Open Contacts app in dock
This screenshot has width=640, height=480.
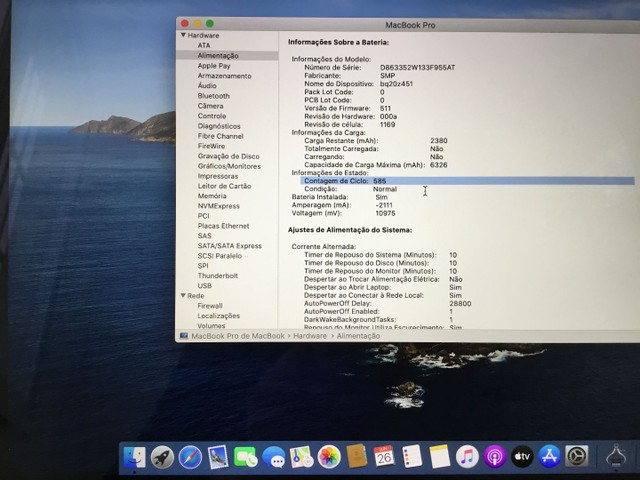pyautogui.click(x=357, y=456)
